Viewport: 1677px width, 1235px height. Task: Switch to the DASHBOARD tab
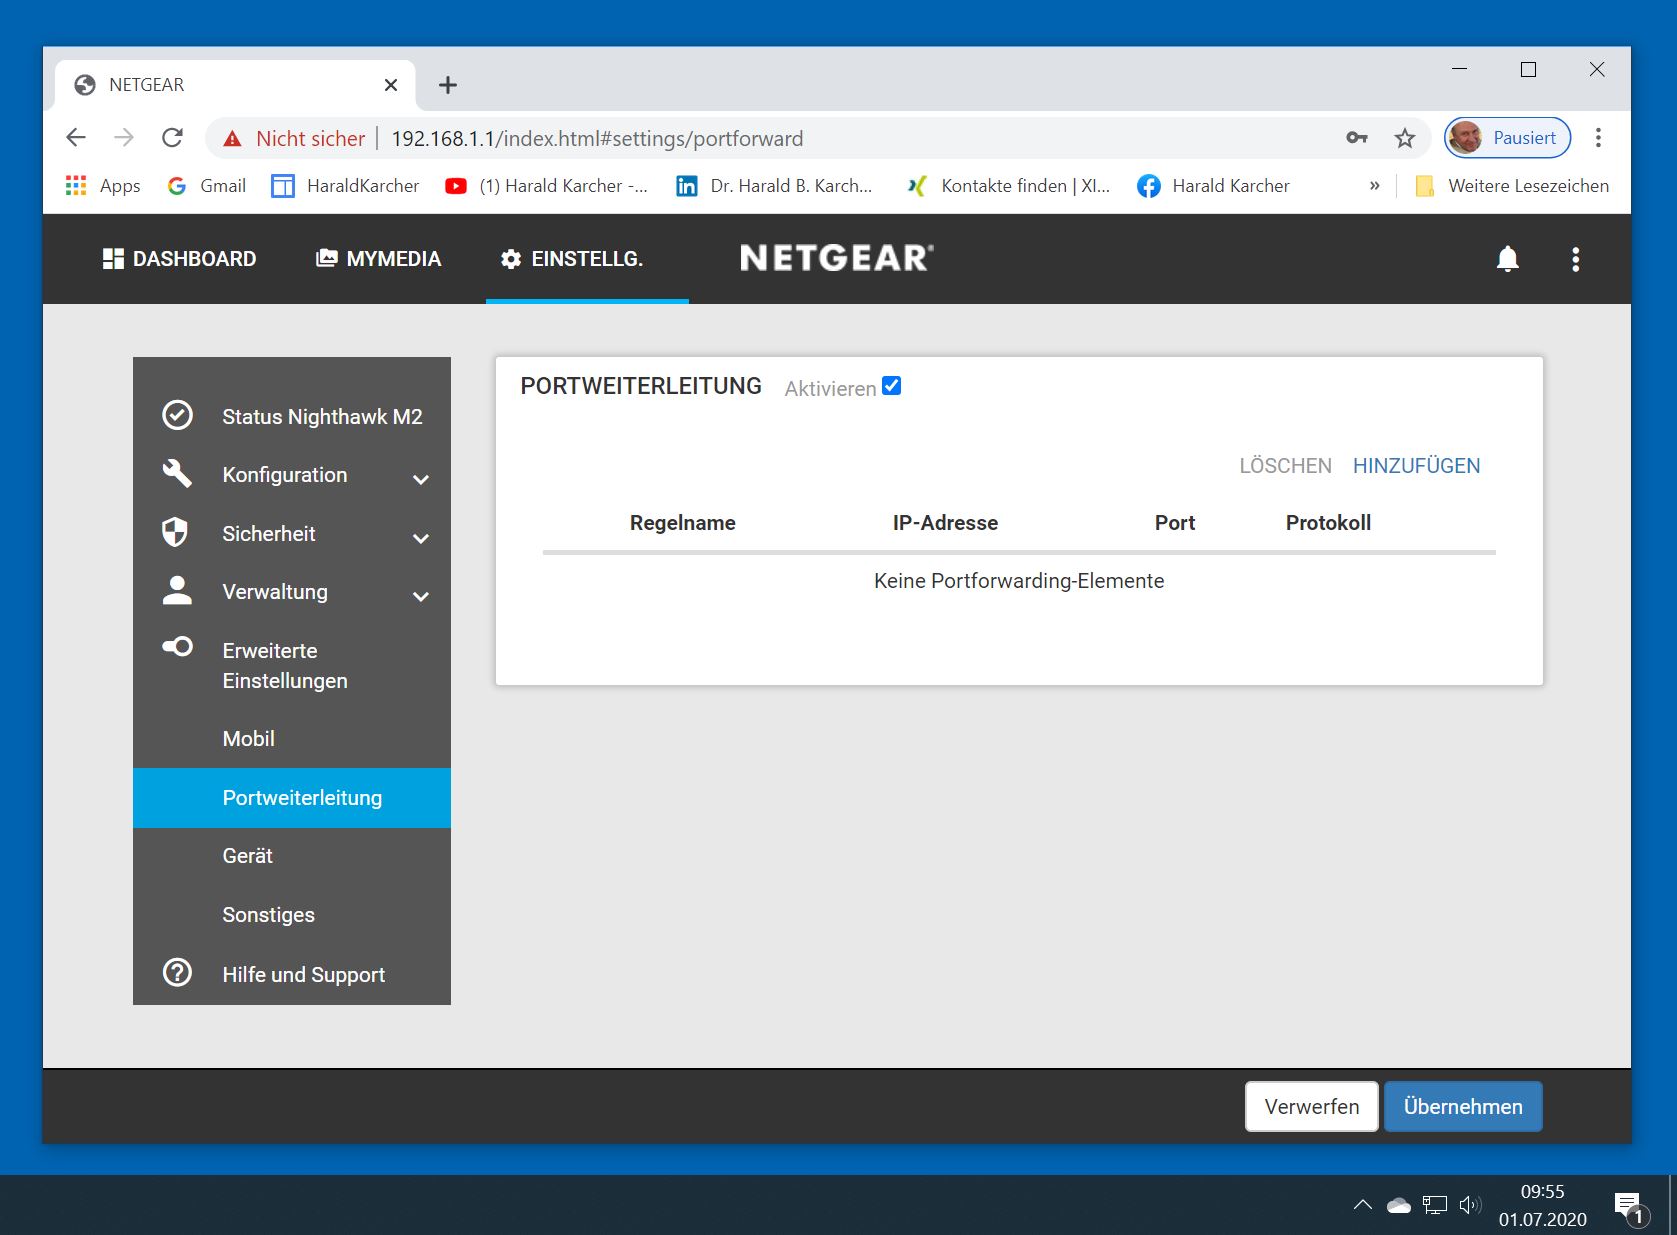point(180,259)
